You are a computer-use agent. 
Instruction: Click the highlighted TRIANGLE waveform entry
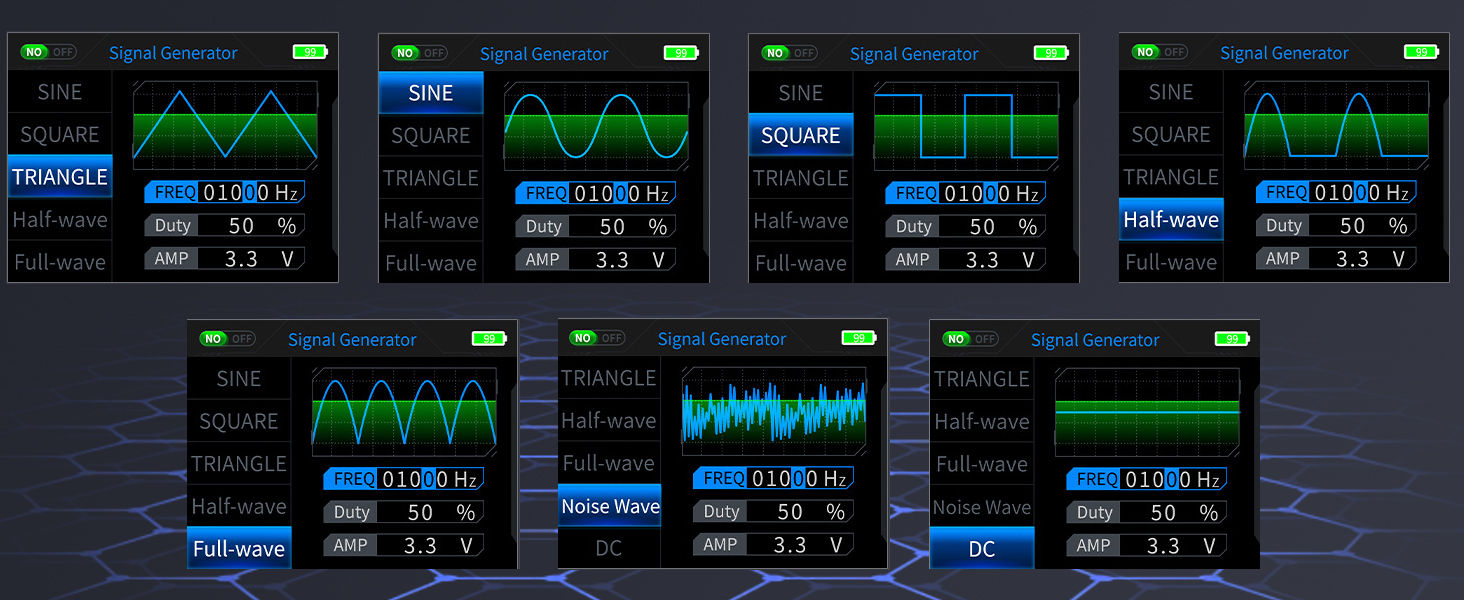pyautogui.click(x=60, y=177)
